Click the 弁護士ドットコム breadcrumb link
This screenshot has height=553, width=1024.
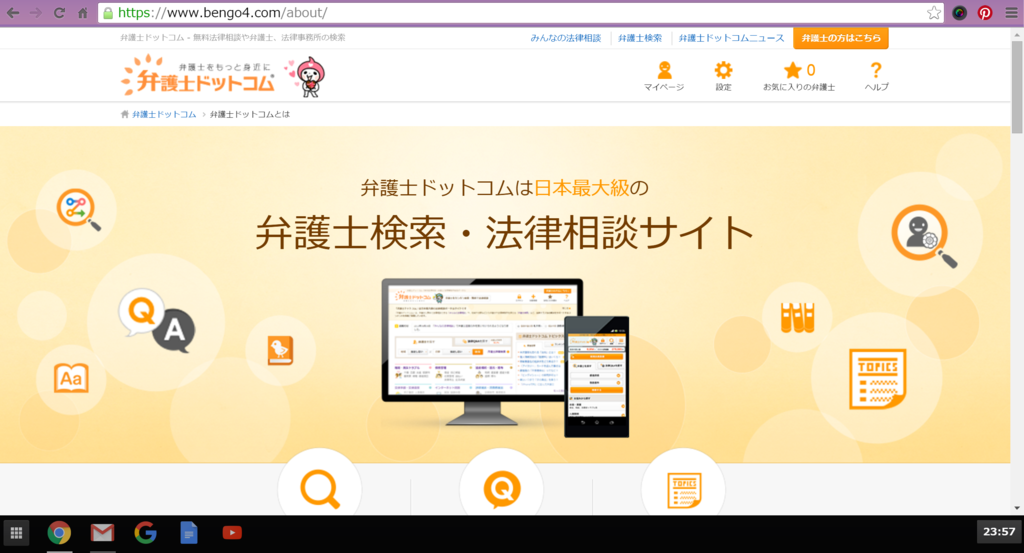click(x=164, y=114)
